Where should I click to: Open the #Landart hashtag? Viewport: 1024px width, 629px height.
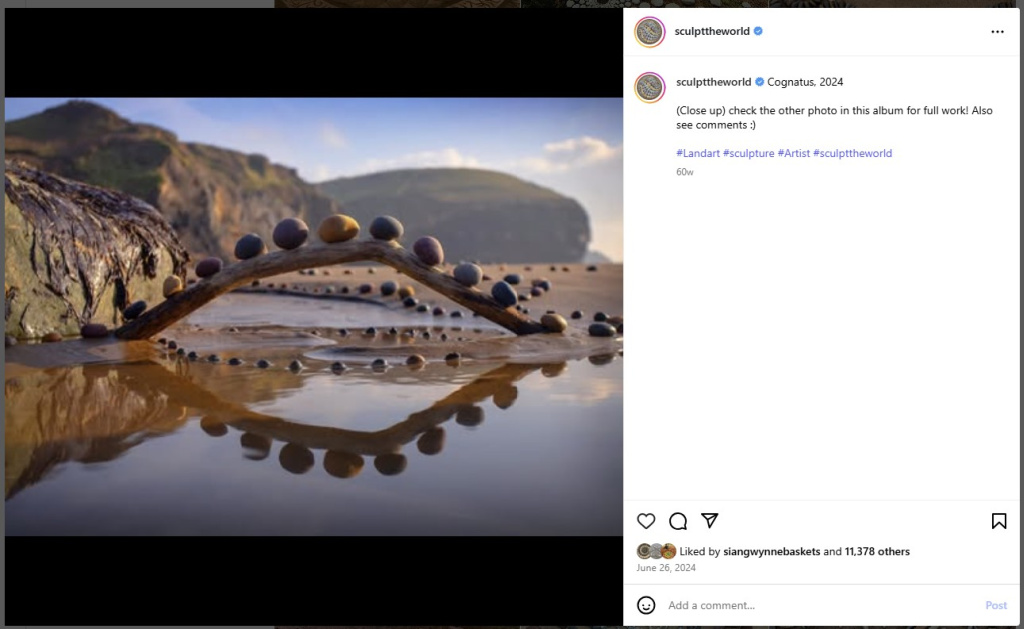697,153
